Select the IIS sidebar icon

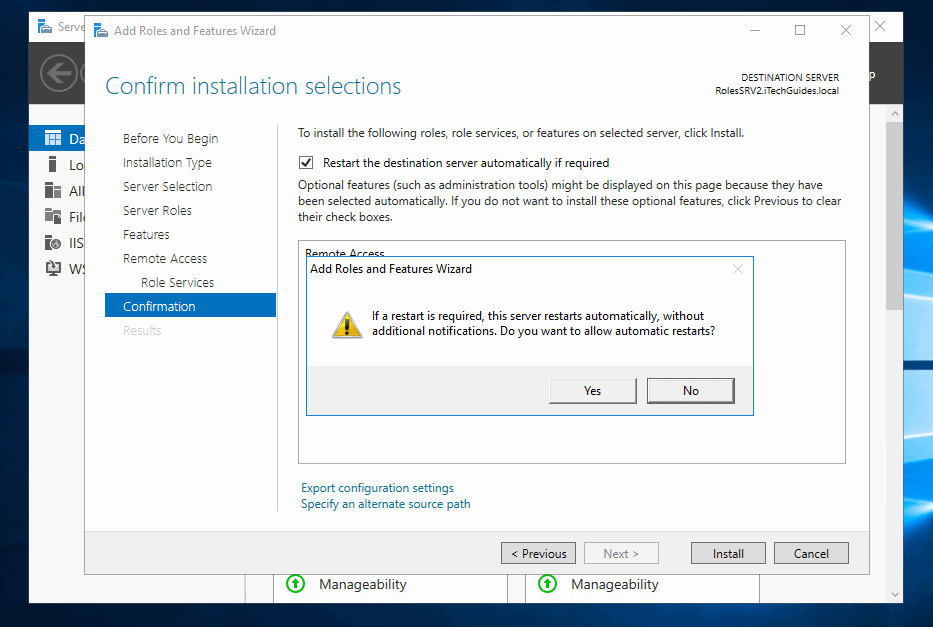pyautogui.click(x=52, y=242)
